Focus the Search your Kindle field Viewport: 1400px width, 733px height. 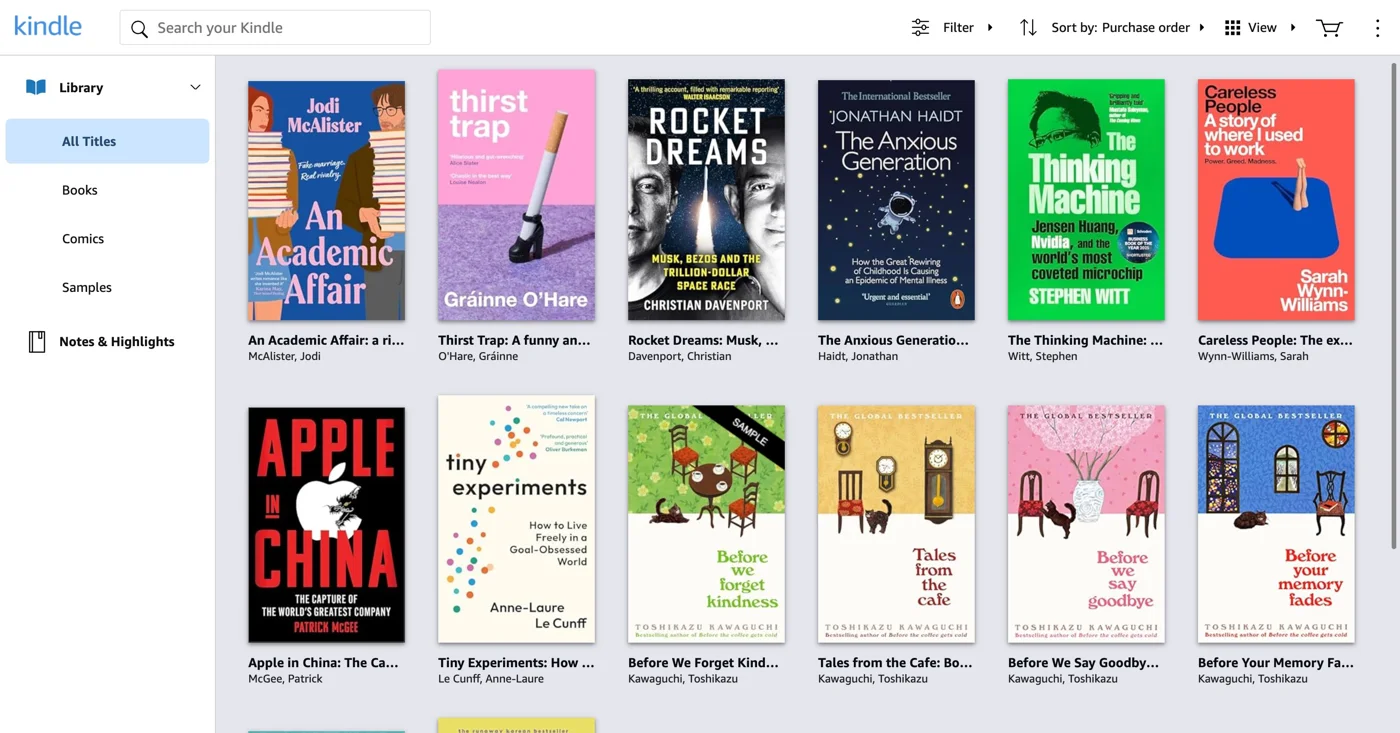click(275, 28)
